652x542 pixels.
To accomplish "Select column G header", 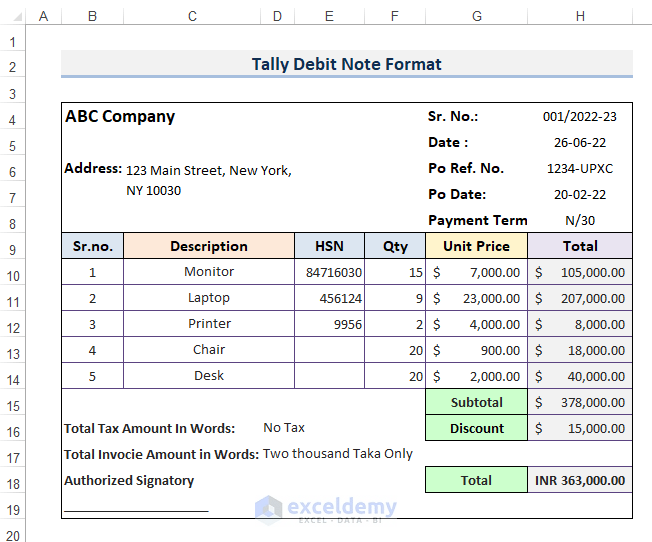I will coord(477,16).
